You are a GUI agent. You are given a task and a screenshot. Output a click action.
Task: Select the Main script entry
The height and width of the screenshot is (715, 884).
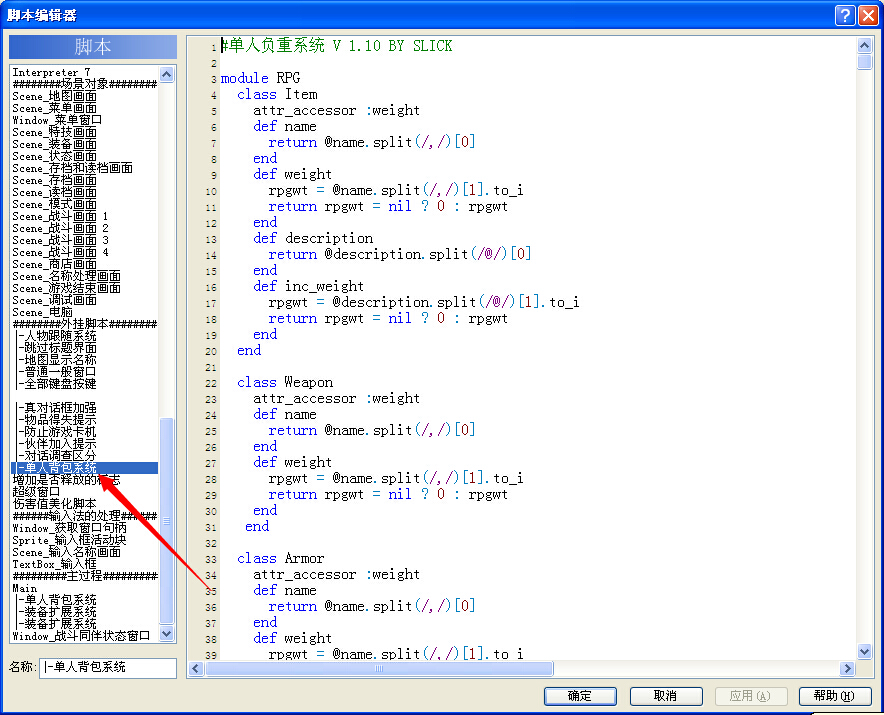tap(25, 588)
